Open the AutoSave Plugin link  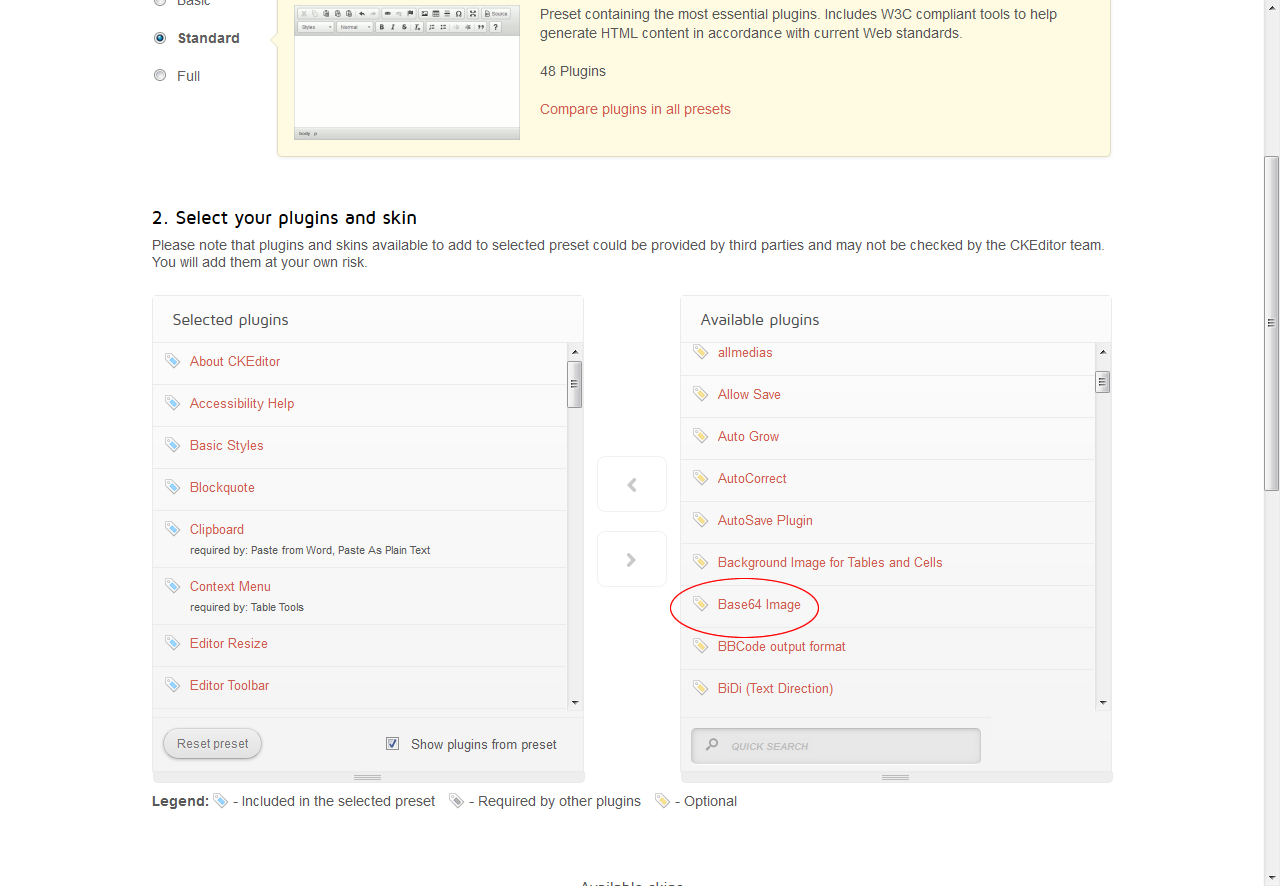[765, 520]
